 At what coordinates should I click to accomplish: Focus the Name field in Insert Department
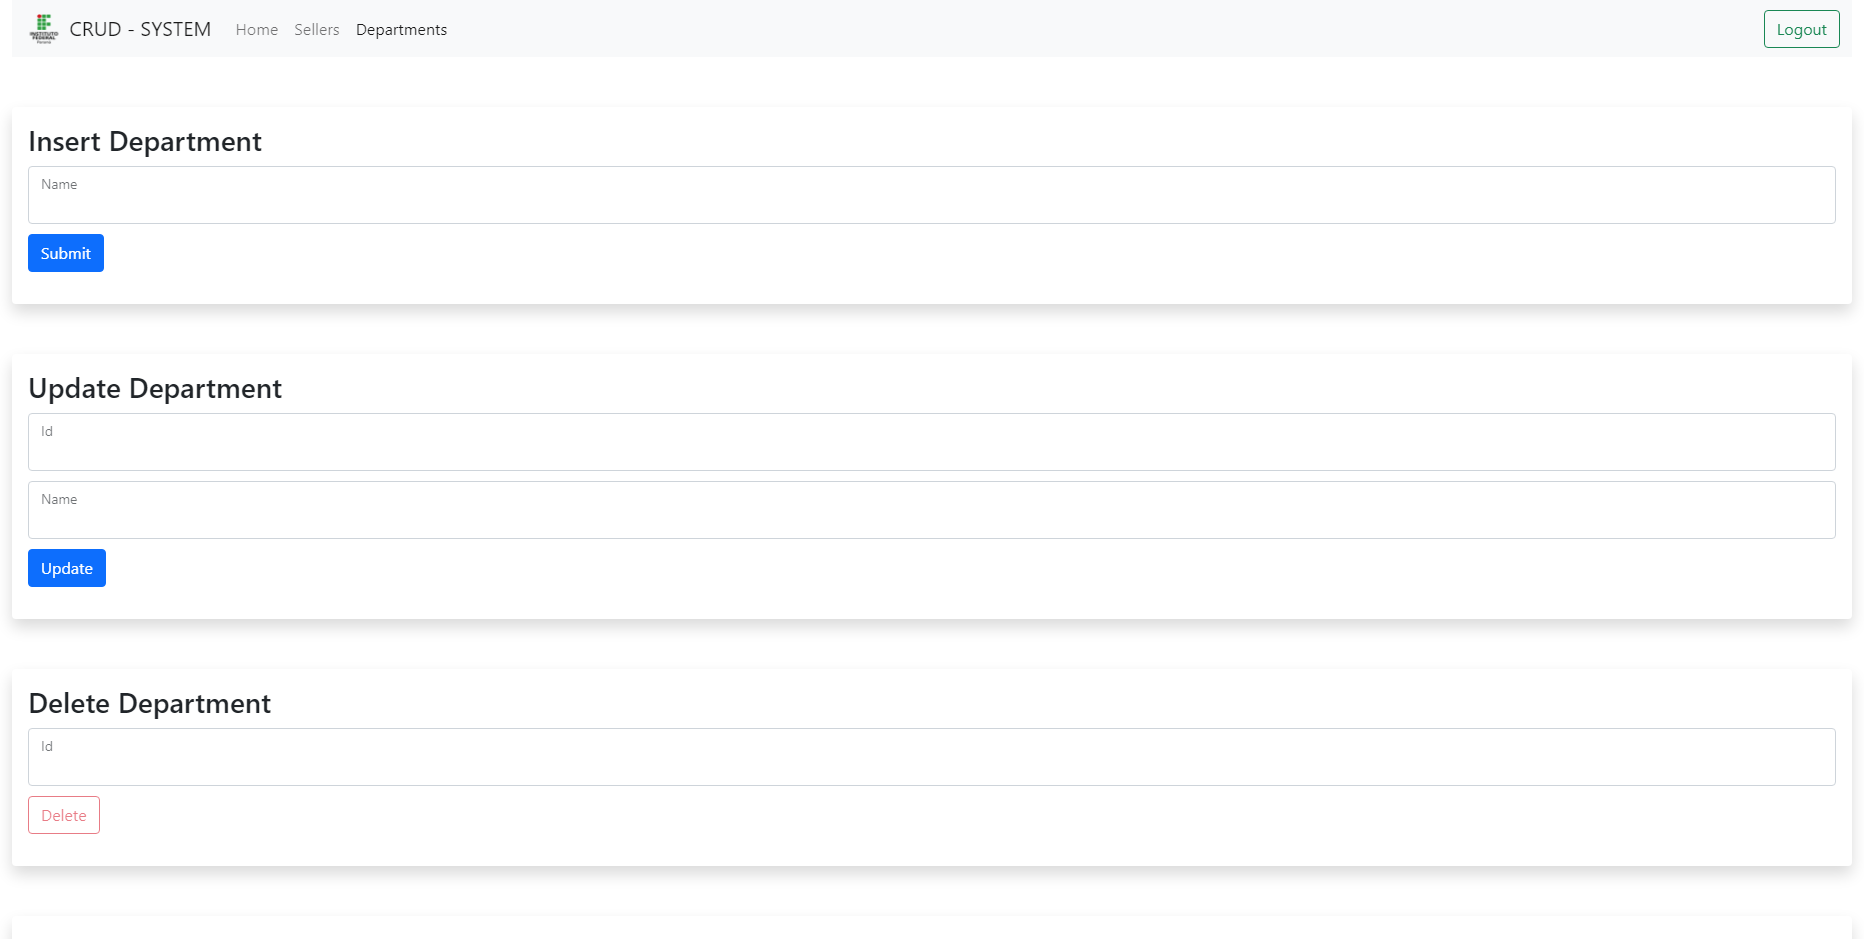[x=932, y=195]
